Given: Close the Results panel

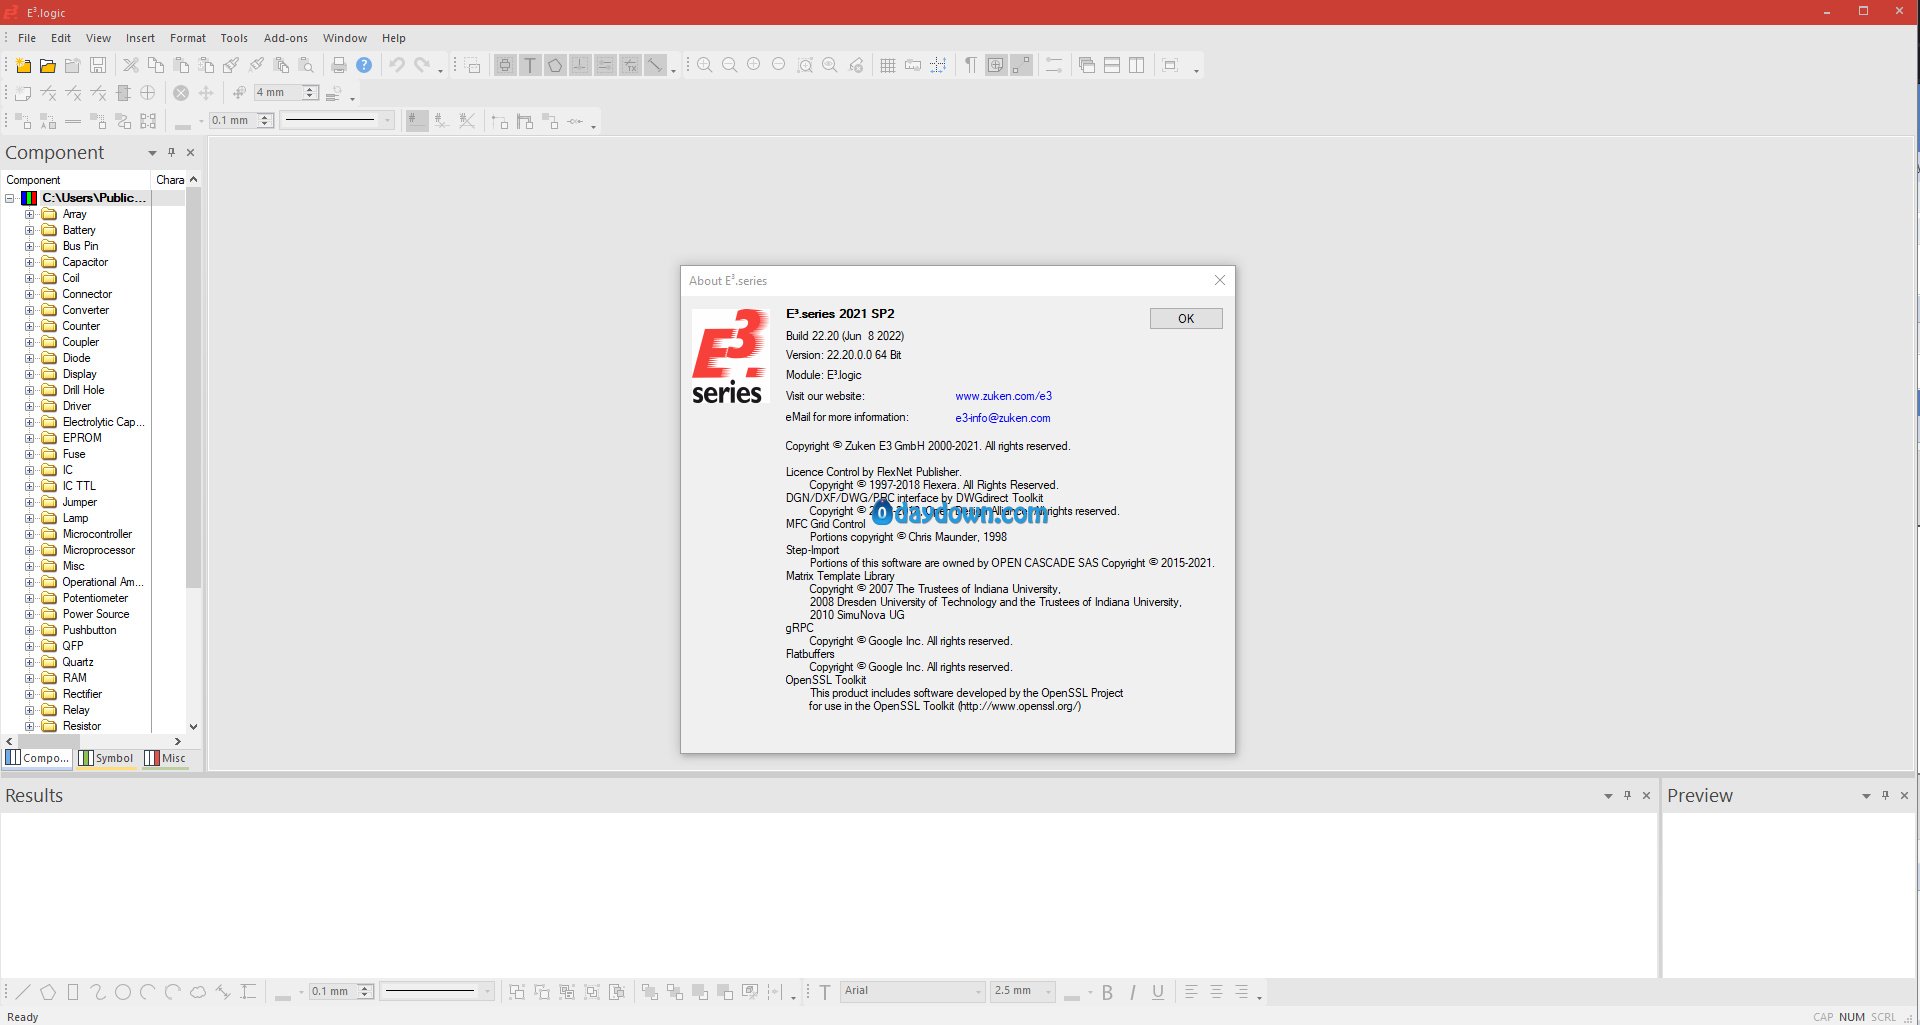Looking at the screenshot, I should 1646,796.
